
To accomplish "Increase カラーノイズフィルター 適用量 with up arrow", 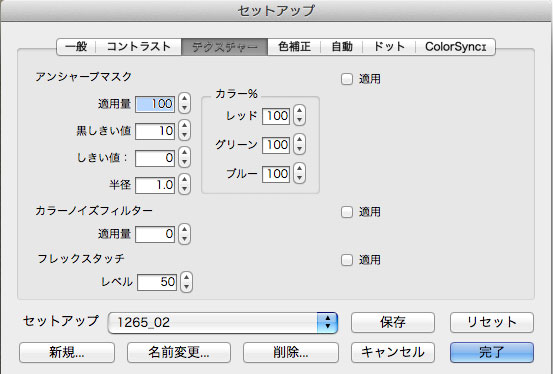I will click(x=184, y=229).
